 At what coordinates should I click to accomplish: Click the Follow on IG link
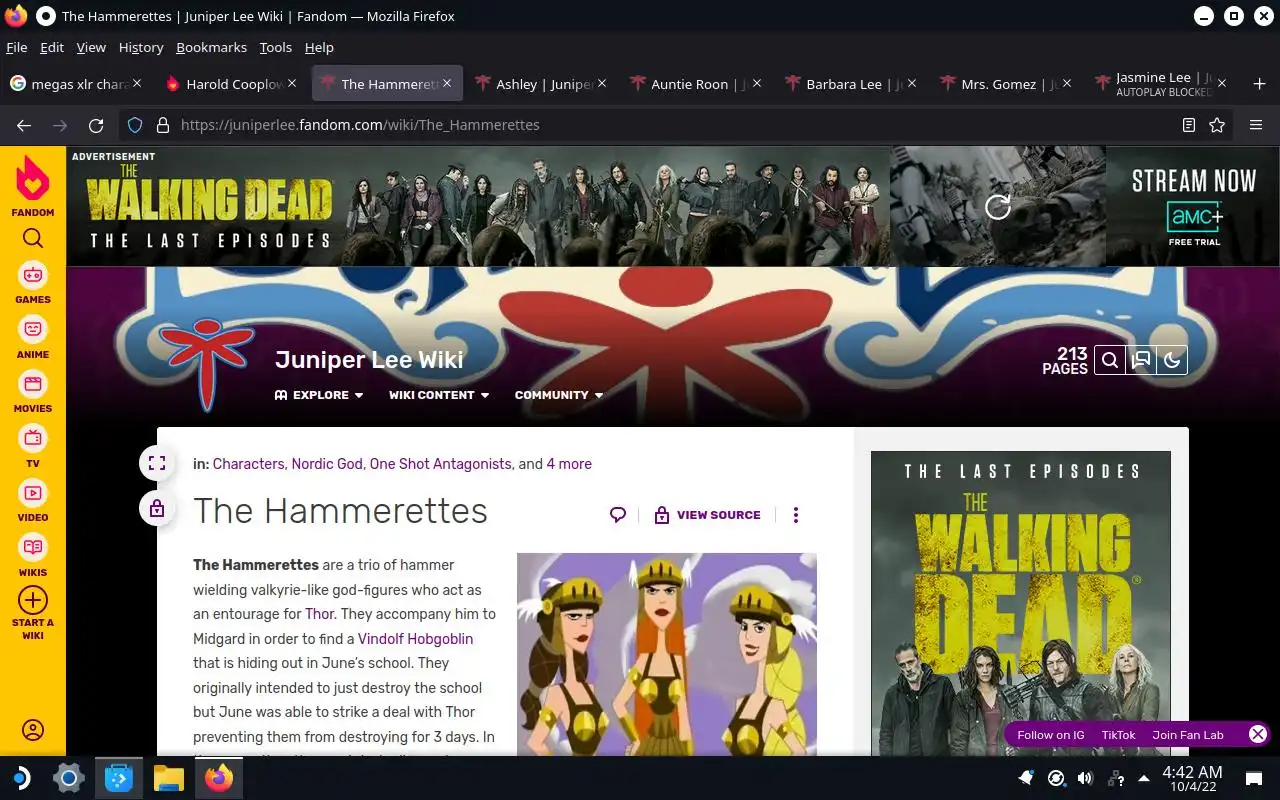(1050, 735)
